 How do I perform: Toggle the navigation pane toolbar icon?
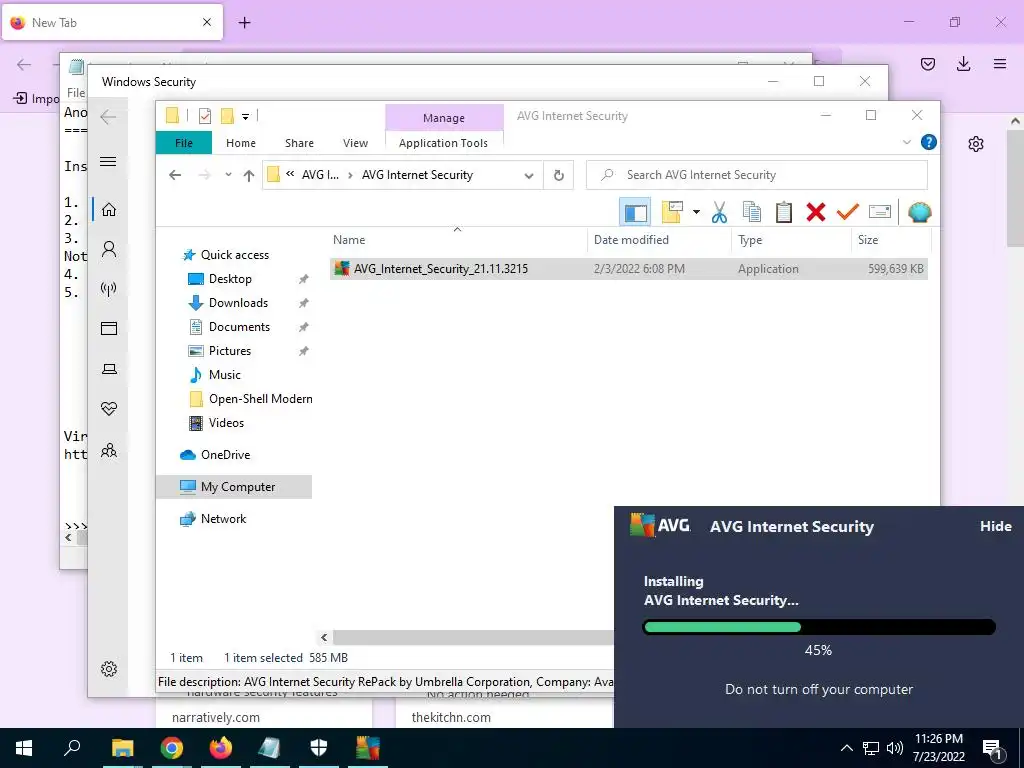click(x=635, y=212)
